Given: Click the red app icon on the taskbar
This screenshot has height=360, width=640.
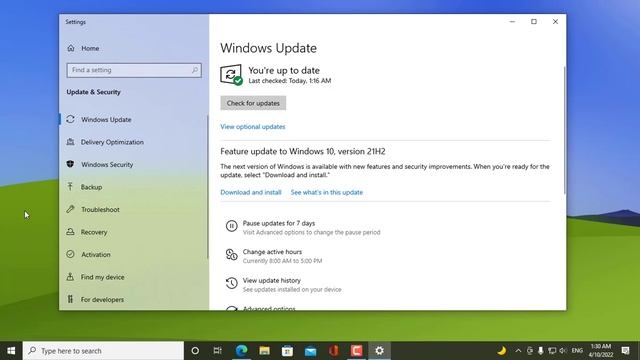Looking at the screenshot, I should (356, 351).
